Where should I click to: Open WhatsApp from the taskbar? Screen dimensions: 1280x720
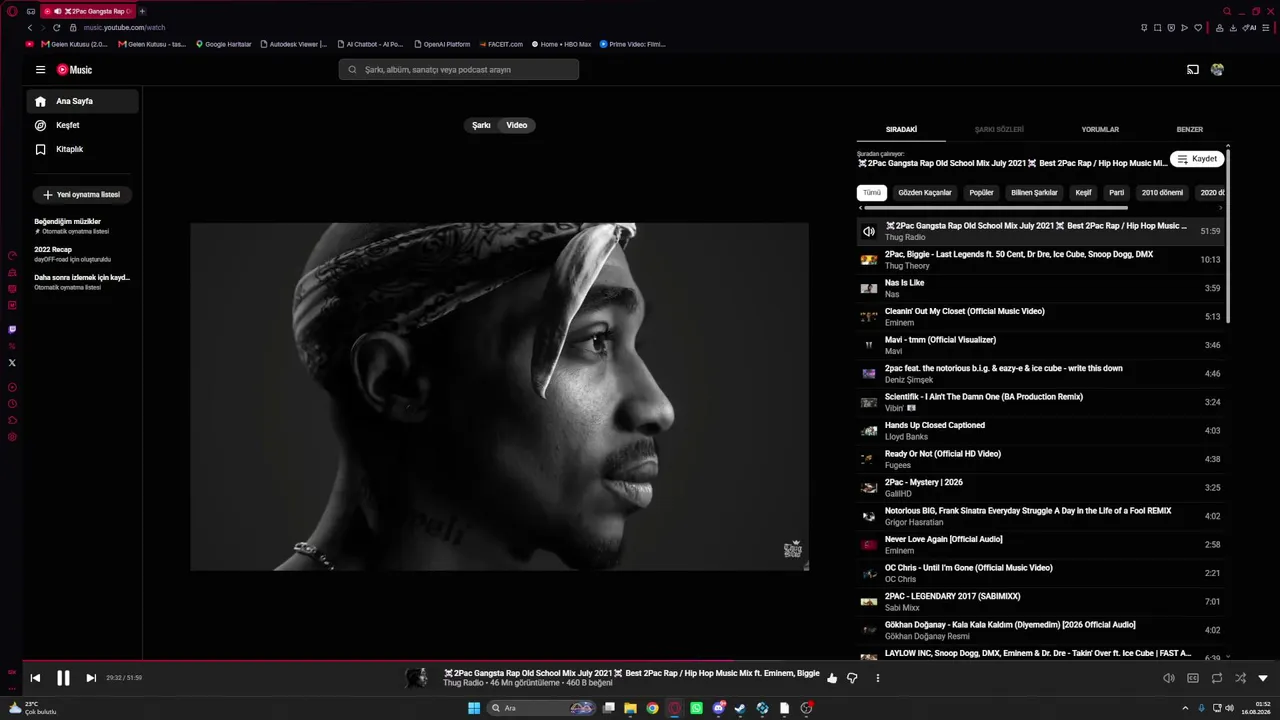coord(696,708)
